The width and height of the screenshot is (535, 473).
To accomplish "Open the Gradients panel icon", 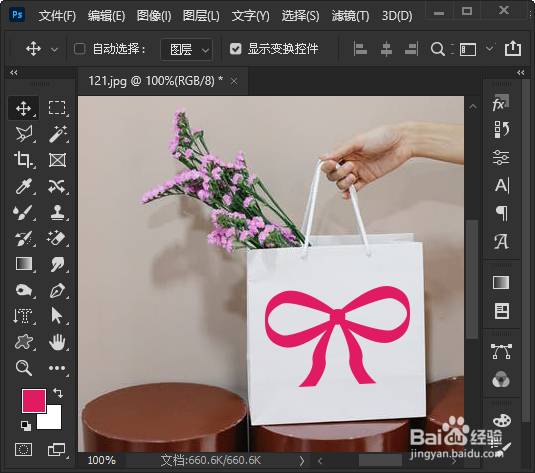I will click(x=501, y=283).
